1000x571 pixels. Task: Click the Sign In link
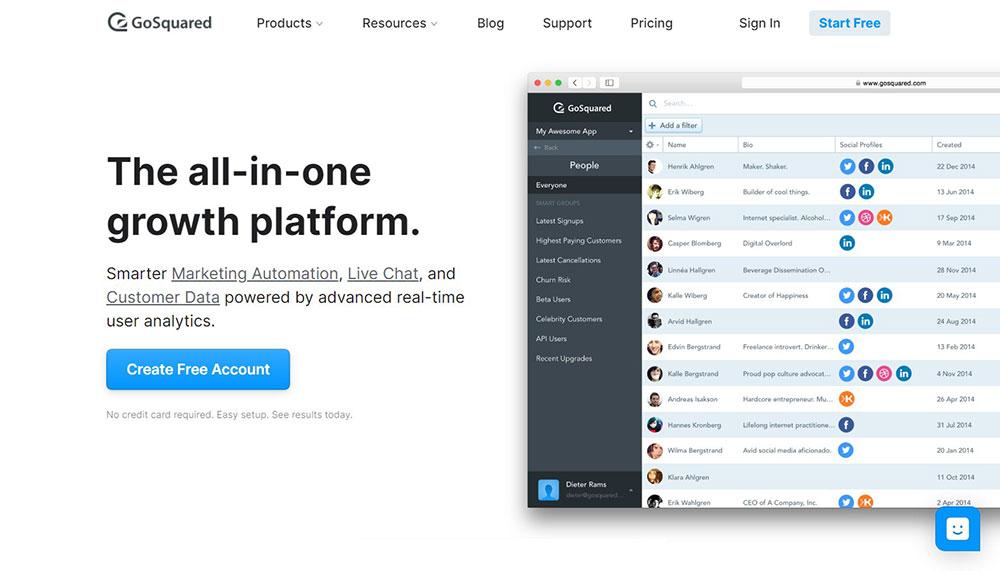pos(759,23)
